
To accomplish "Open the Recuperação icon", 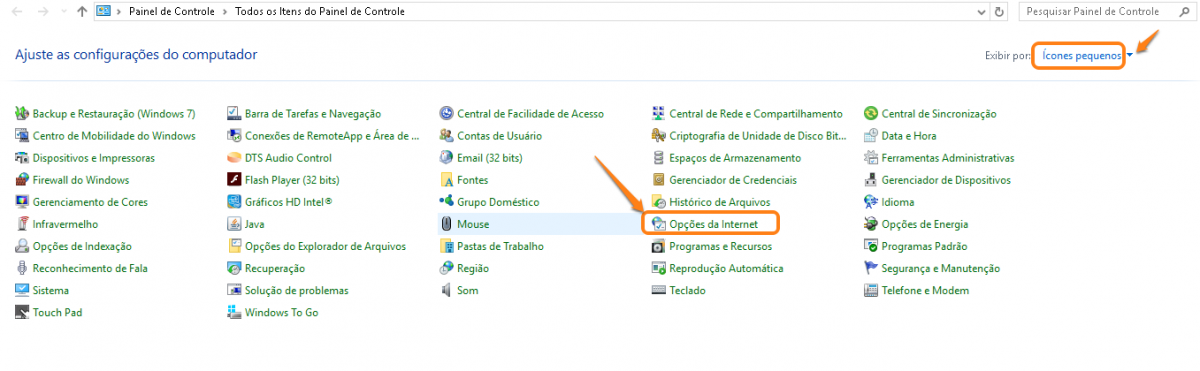I will pyautogui.click(x=234, y=268).
